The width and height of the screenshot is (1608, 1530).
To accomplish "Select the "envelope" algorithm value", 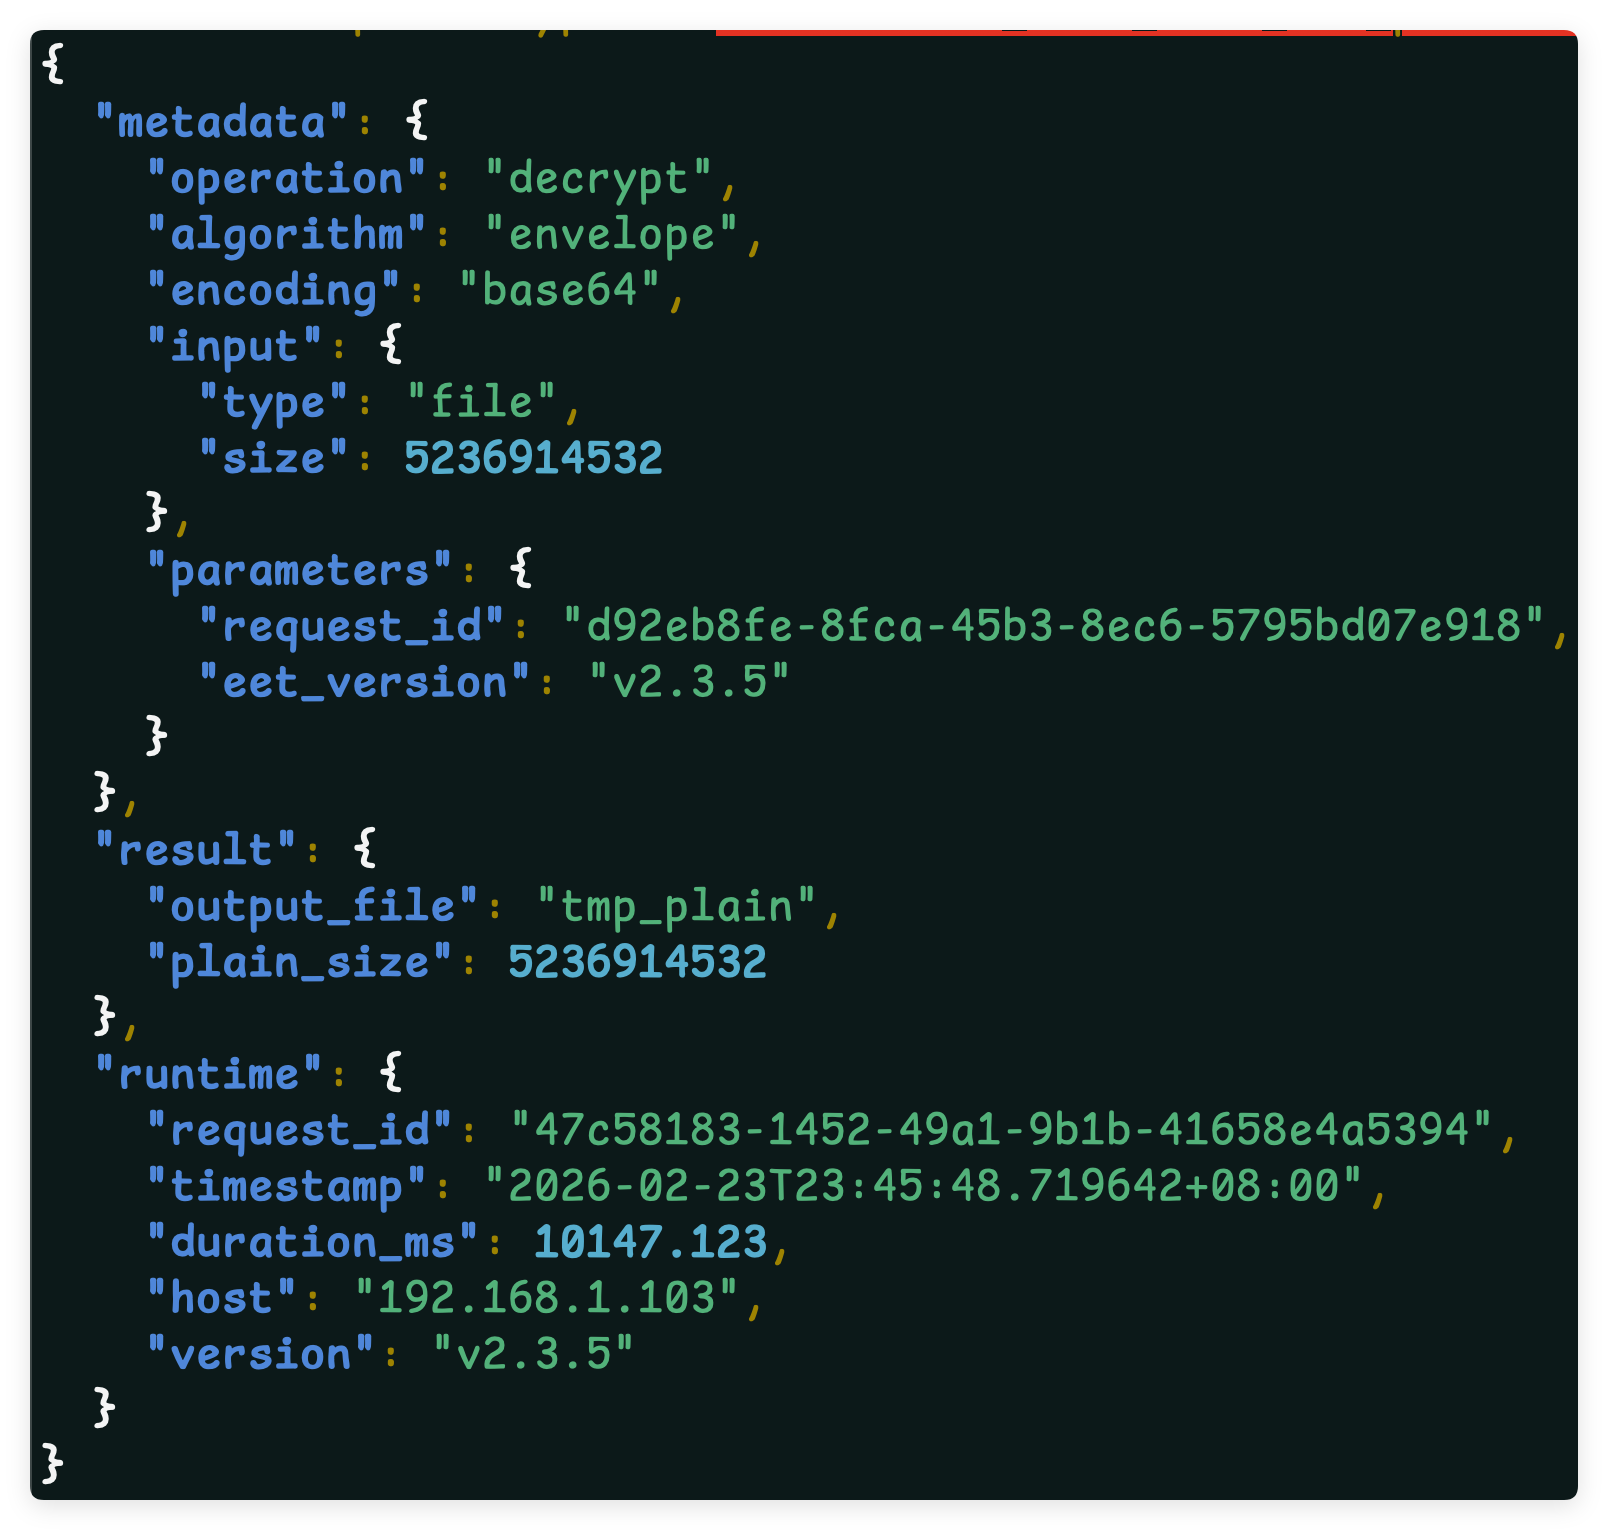I will [611, 235].
